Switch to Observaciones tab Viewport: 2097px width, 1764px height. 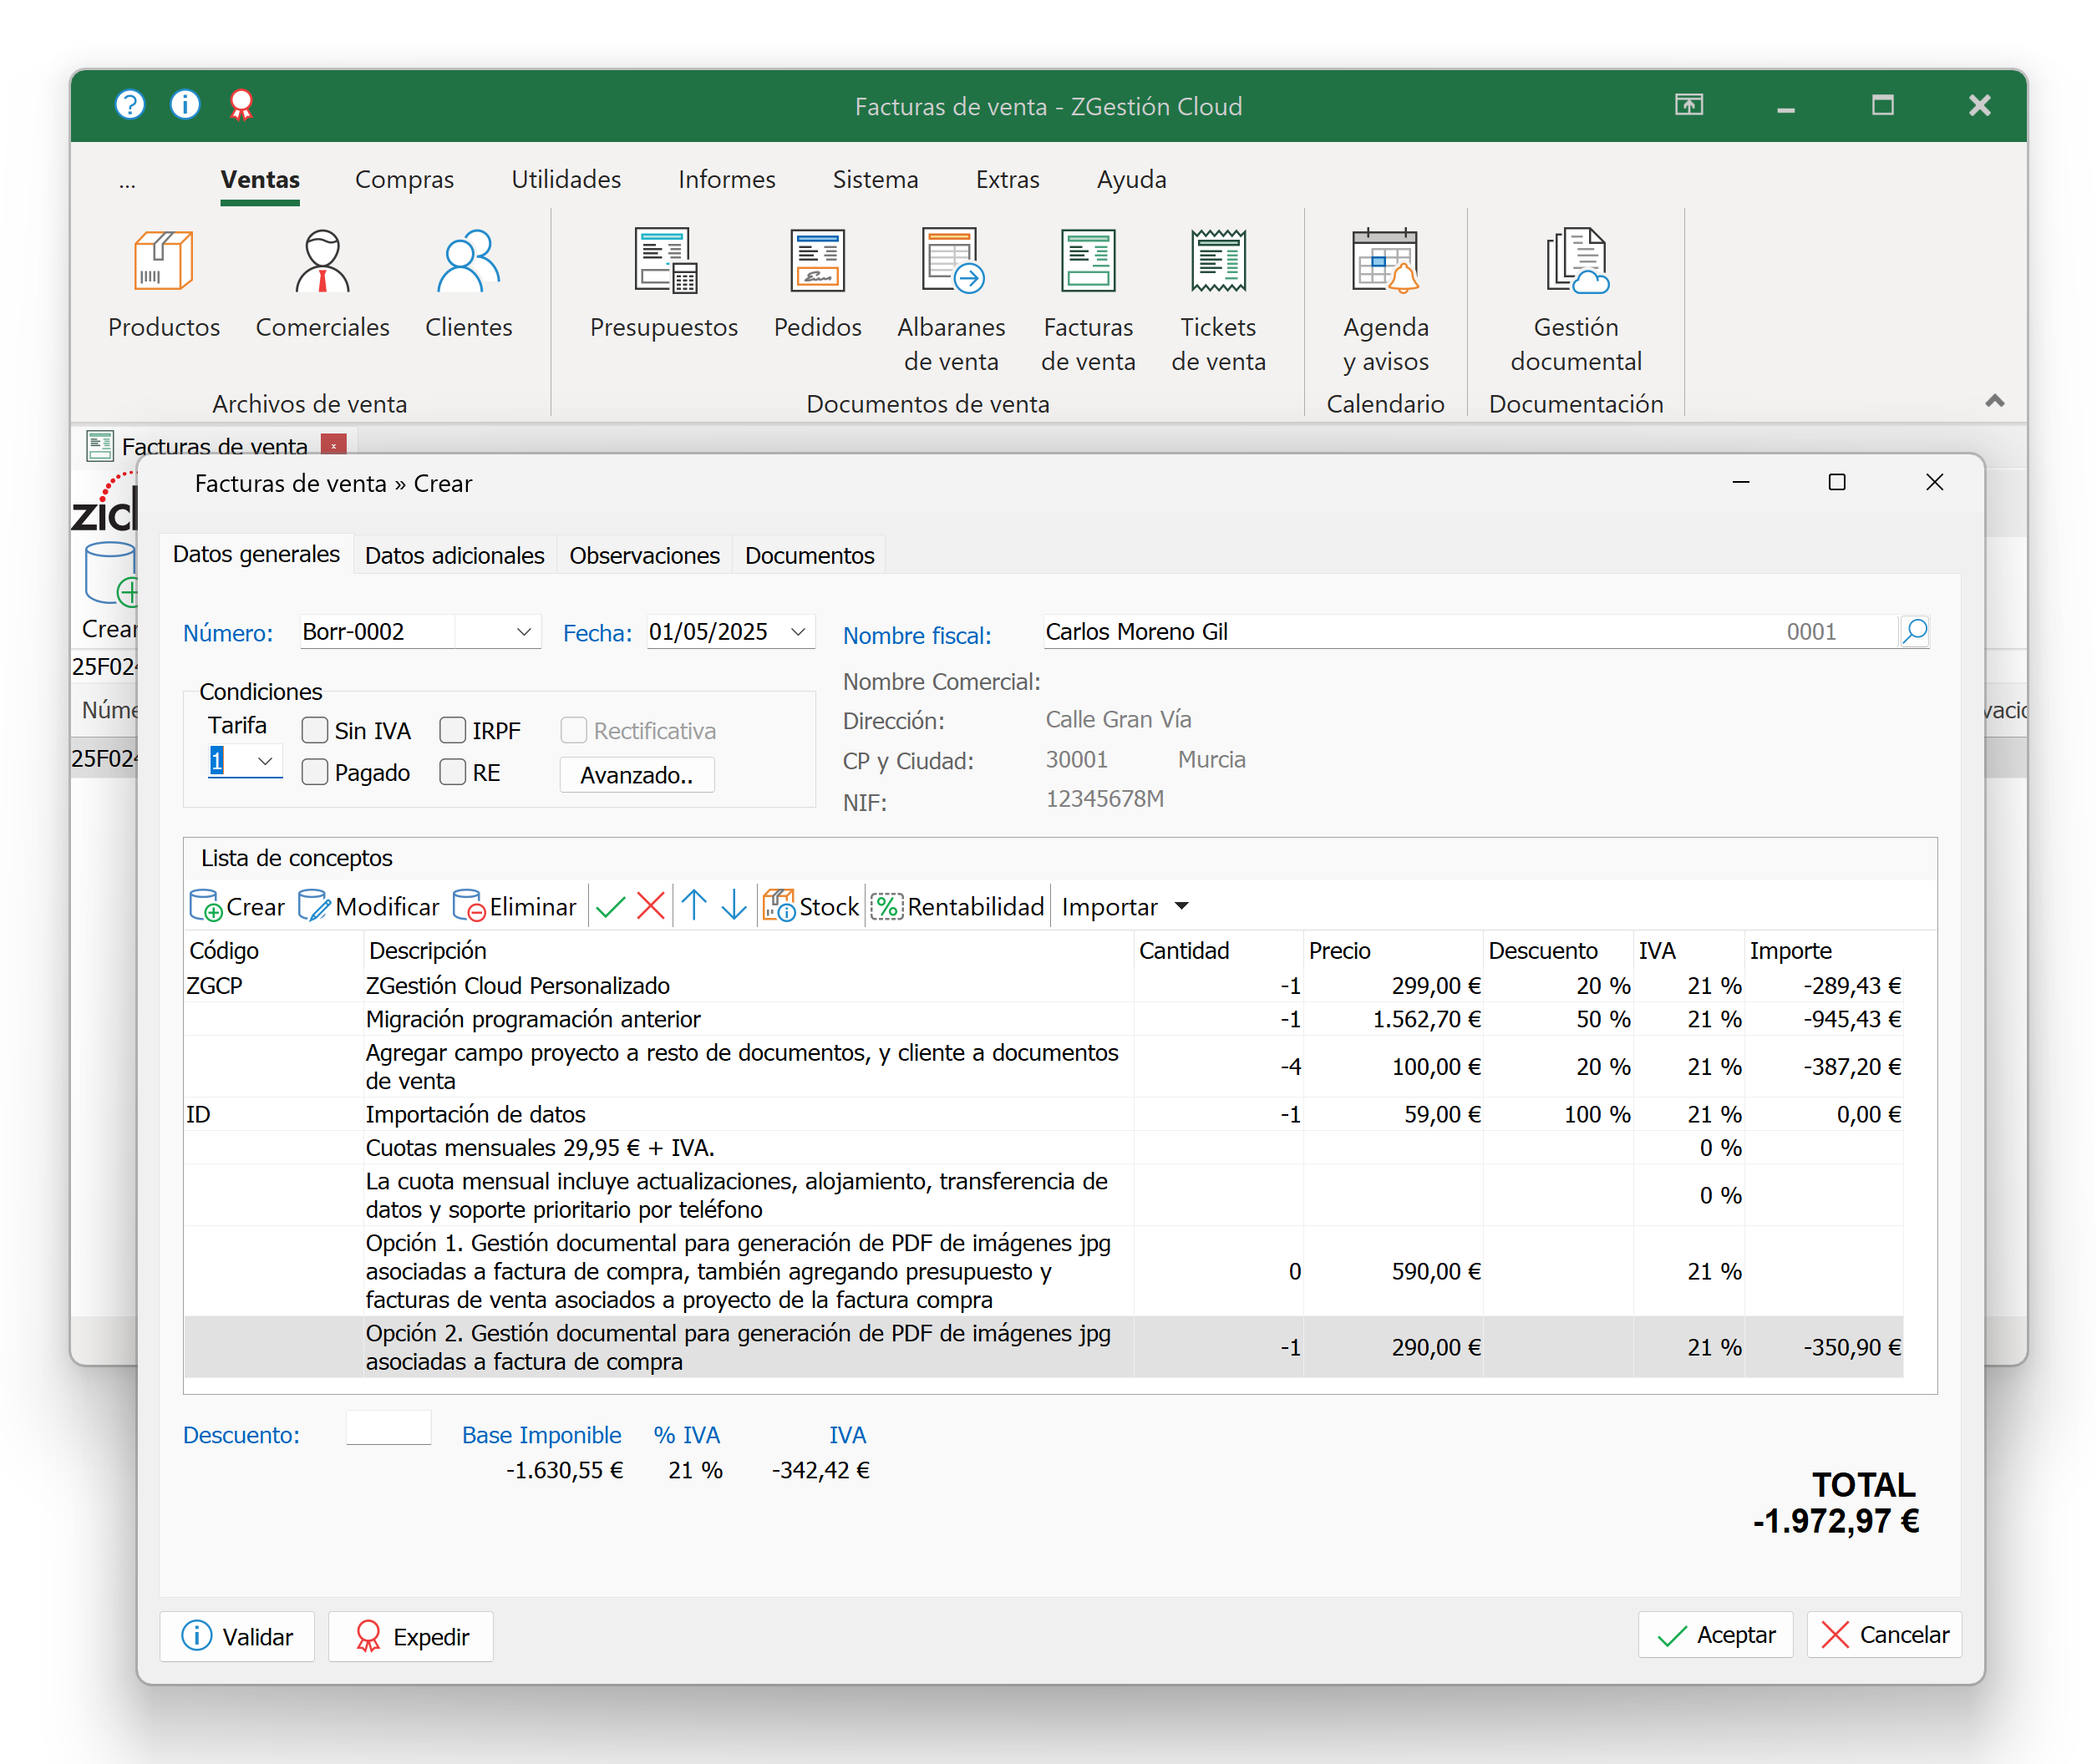(644, 555)
